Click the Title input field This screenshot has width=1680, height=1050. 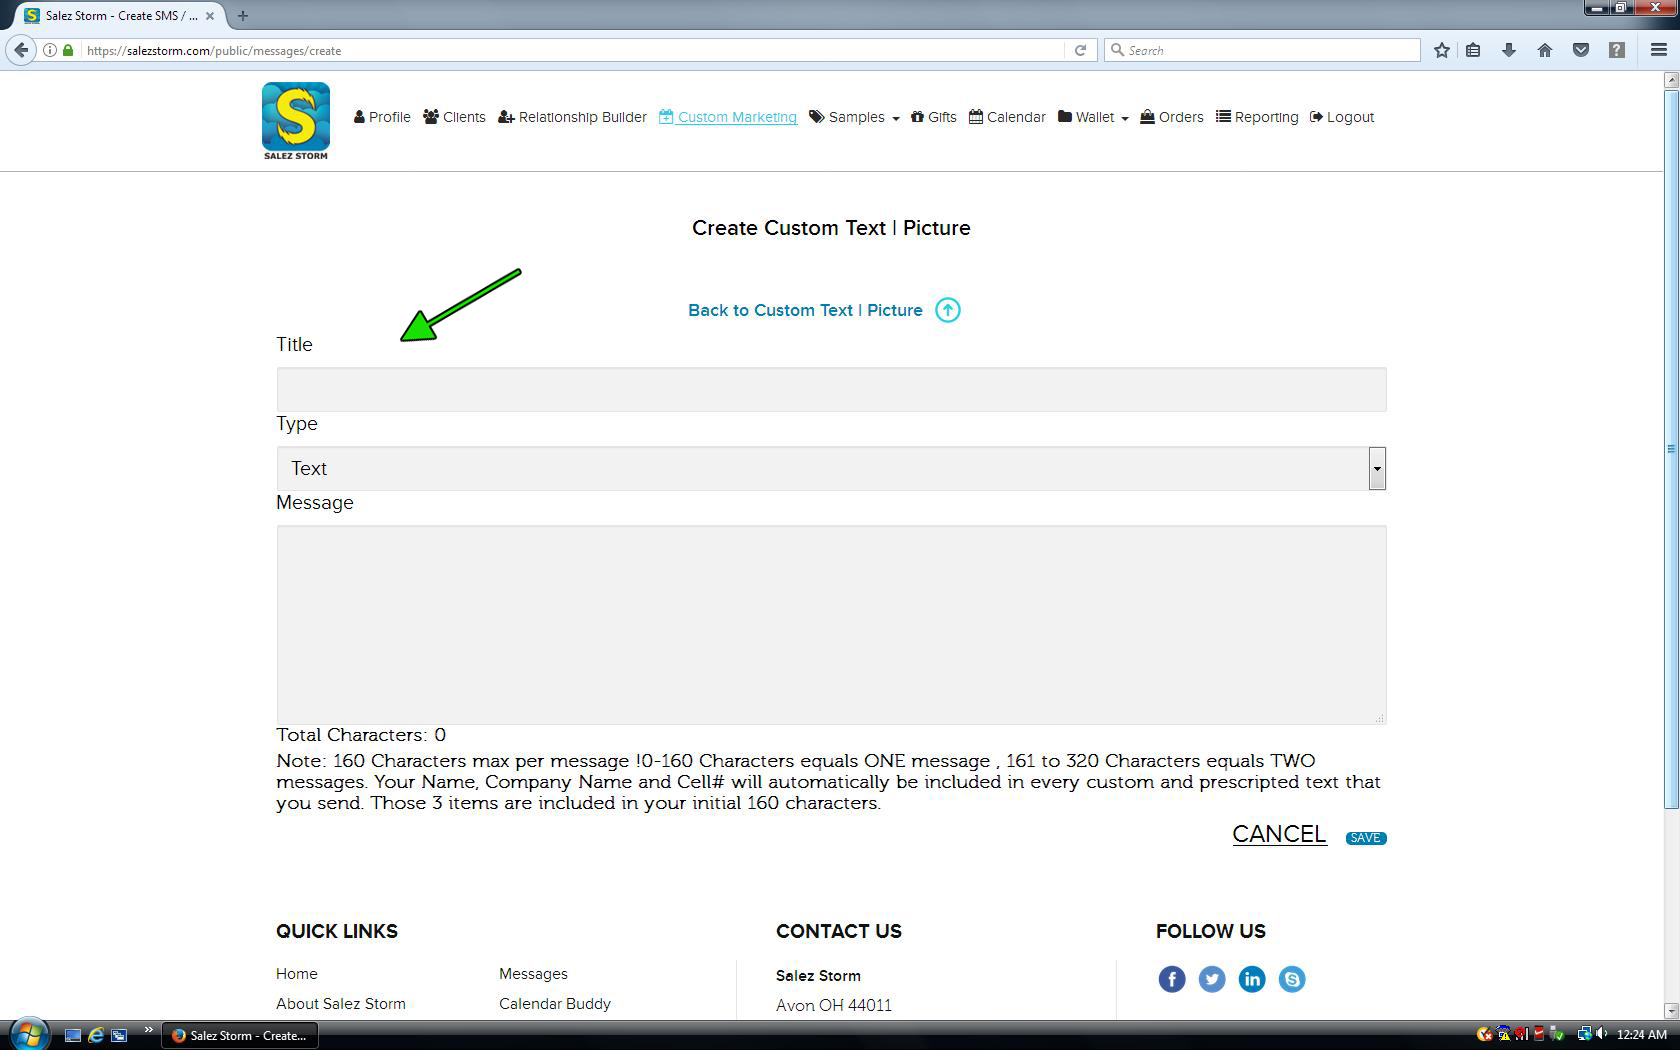(x=830, y=389)
